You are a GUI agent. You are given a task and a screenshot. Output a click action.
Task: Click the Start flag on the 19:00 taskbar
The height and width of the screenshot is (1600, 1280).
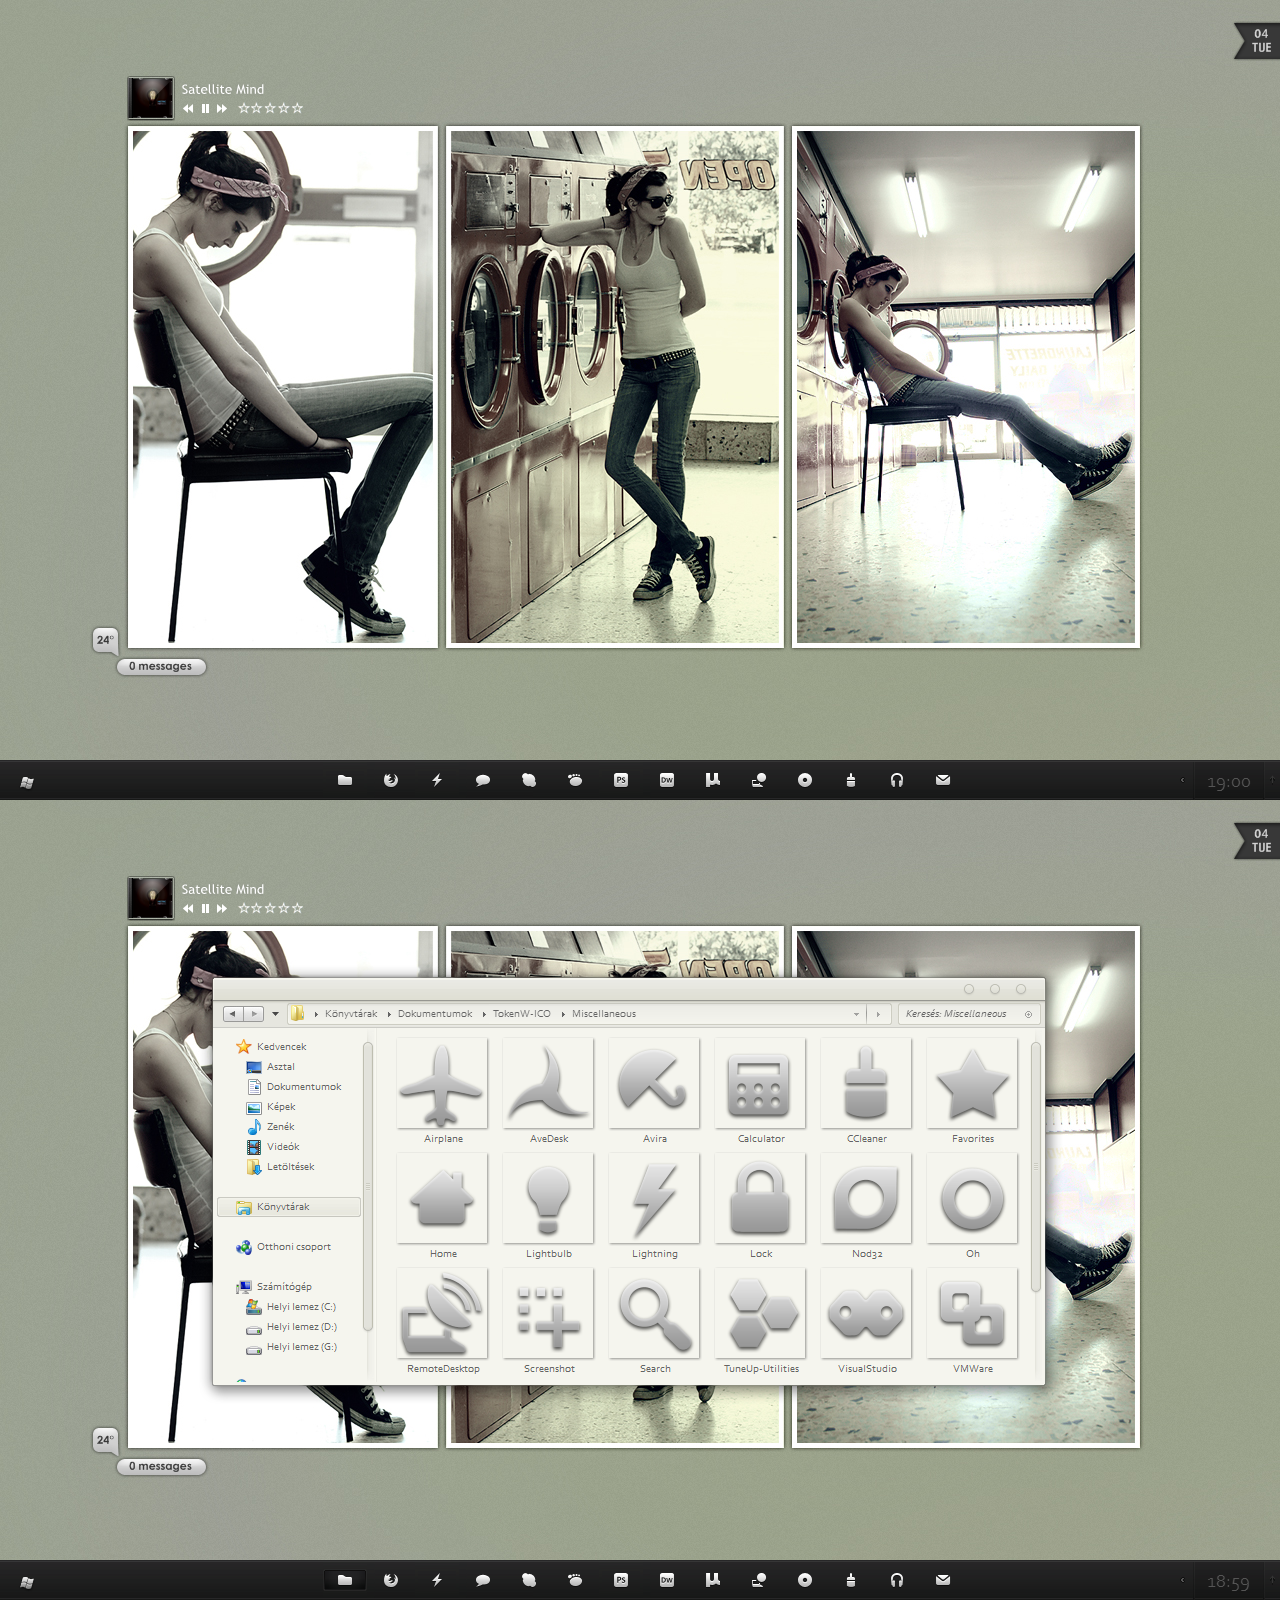[x=27, y=782]
